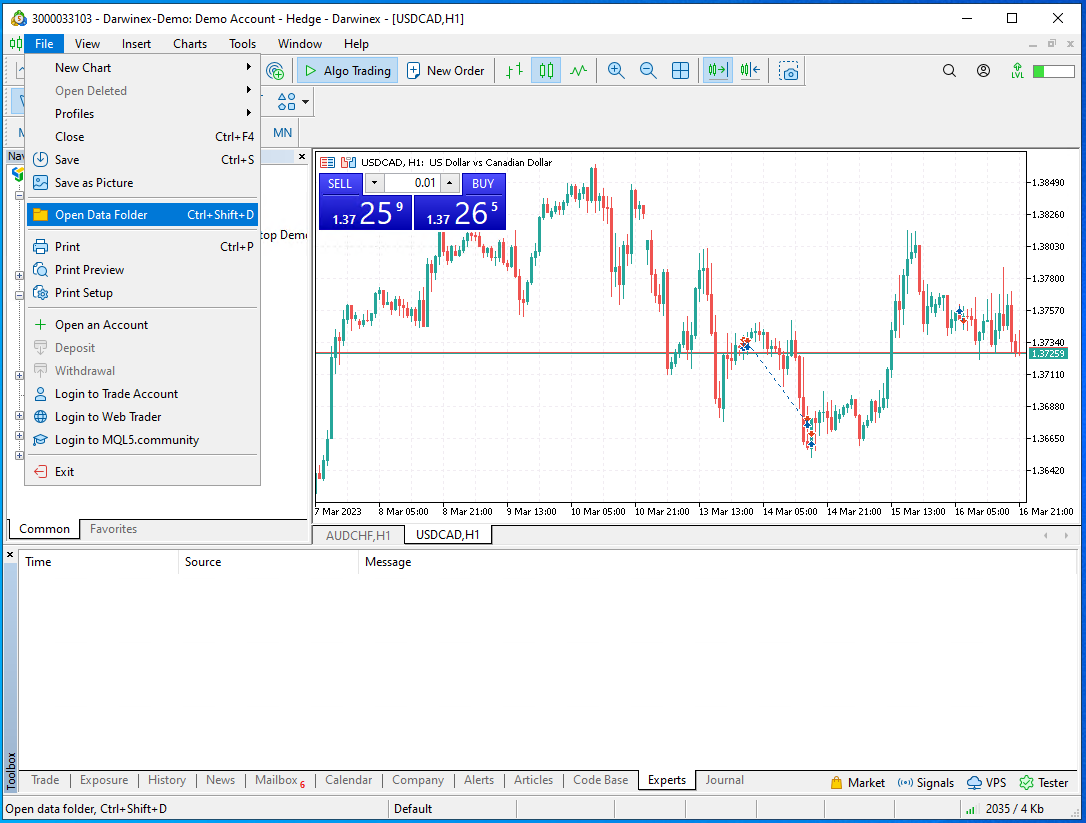Screen dimensions: 1086x823
Task: Open the VPS cloud icon
Action: [974, 783]
